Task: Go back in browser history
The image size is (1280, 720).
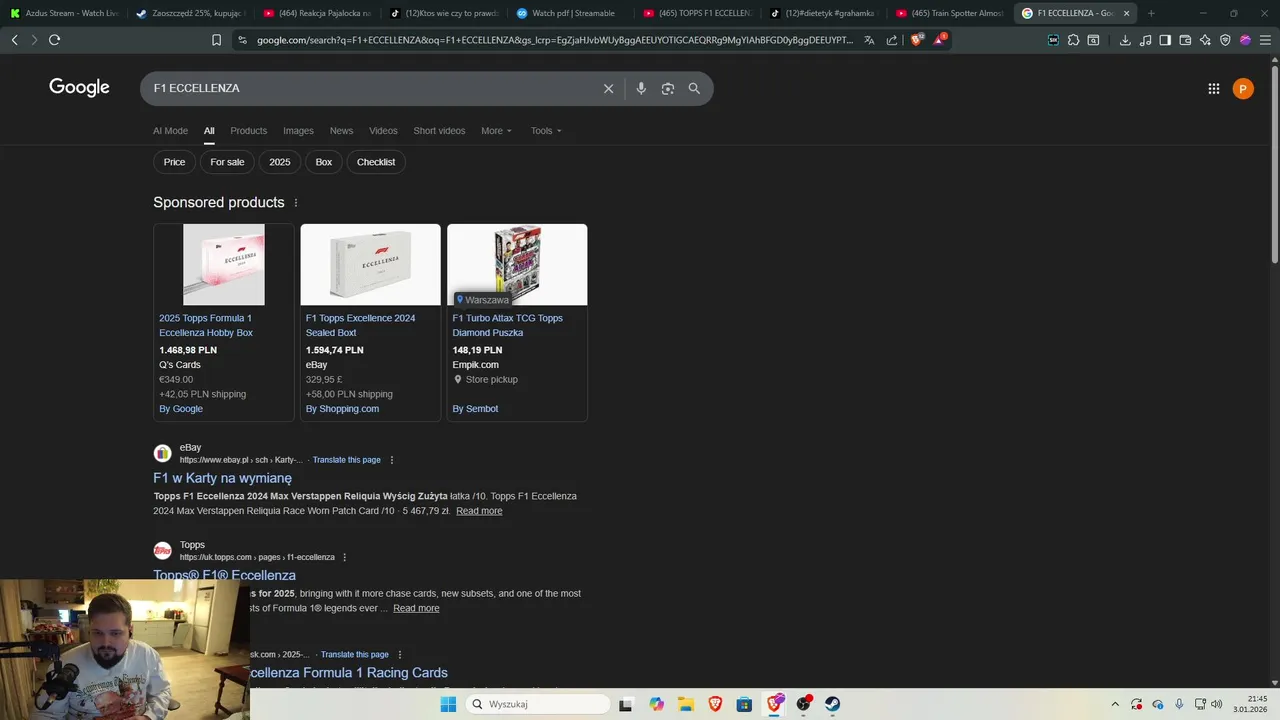Action: coord(14,40)
